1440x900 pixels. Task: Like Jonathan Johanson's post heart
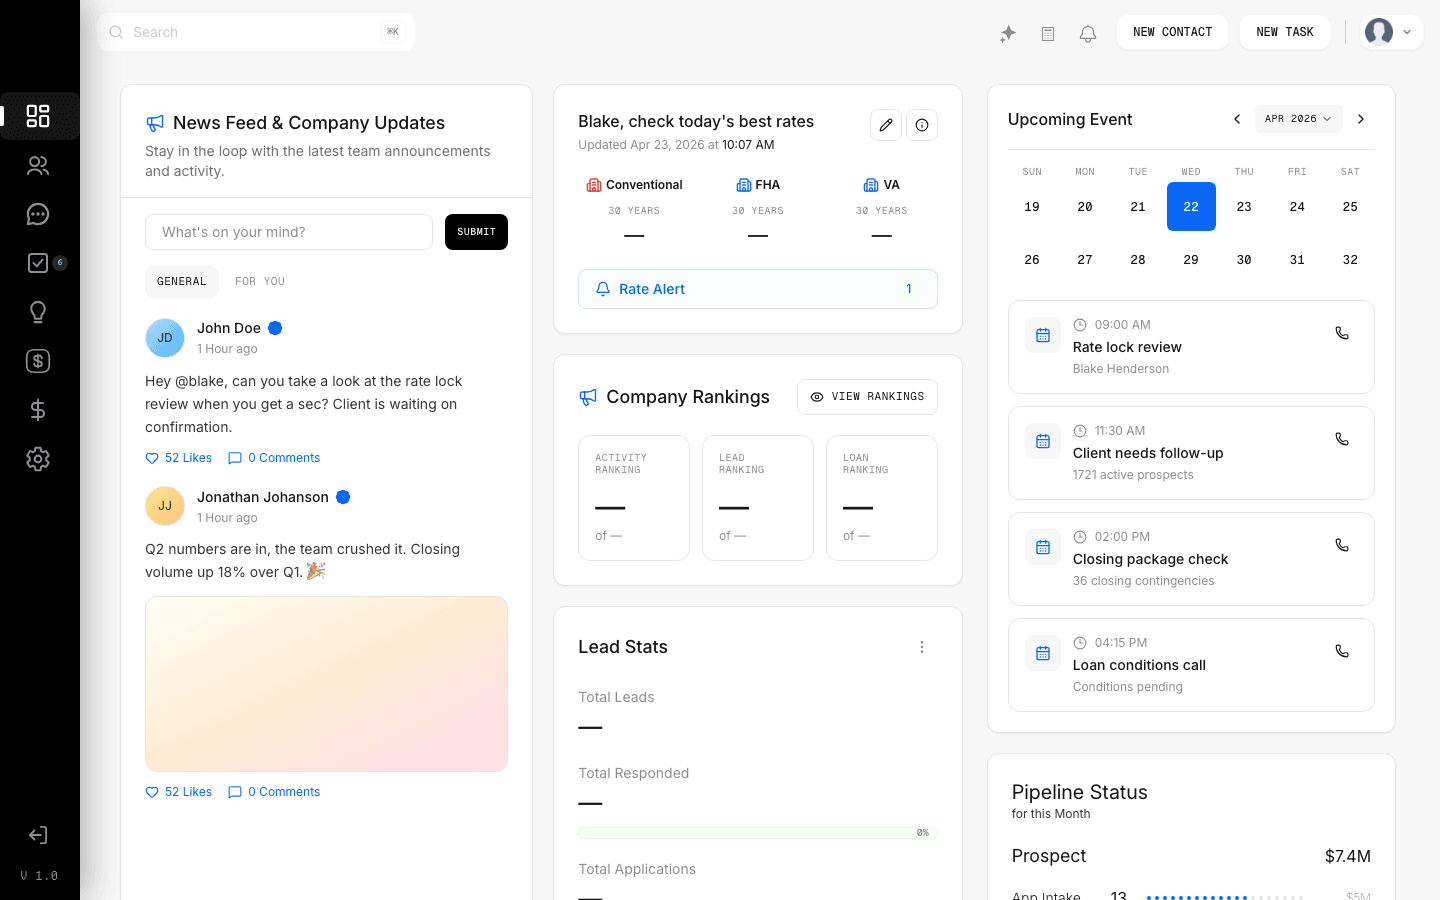152,792
